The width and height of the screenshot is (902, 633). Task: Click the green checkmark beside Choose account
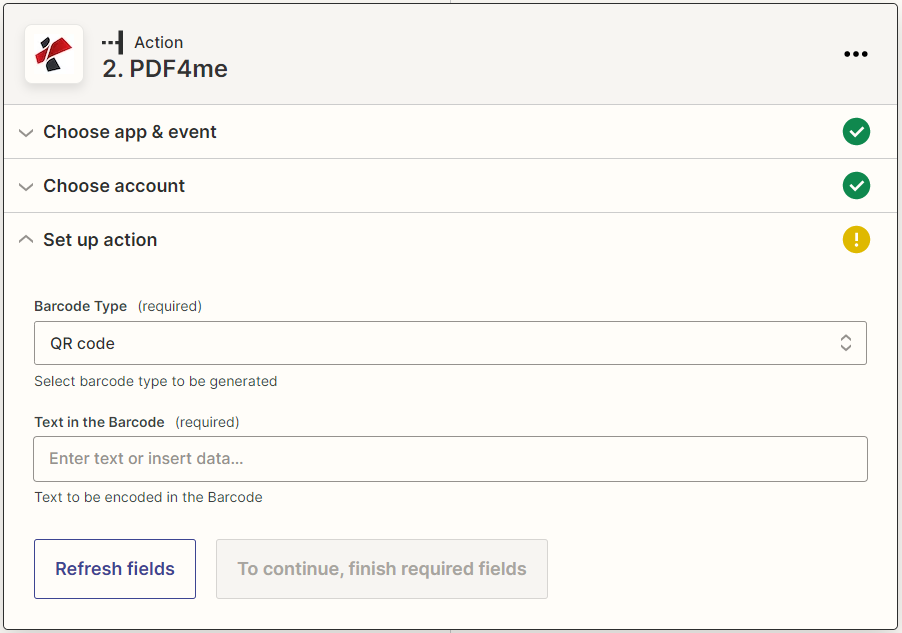[x=856, y=186]
